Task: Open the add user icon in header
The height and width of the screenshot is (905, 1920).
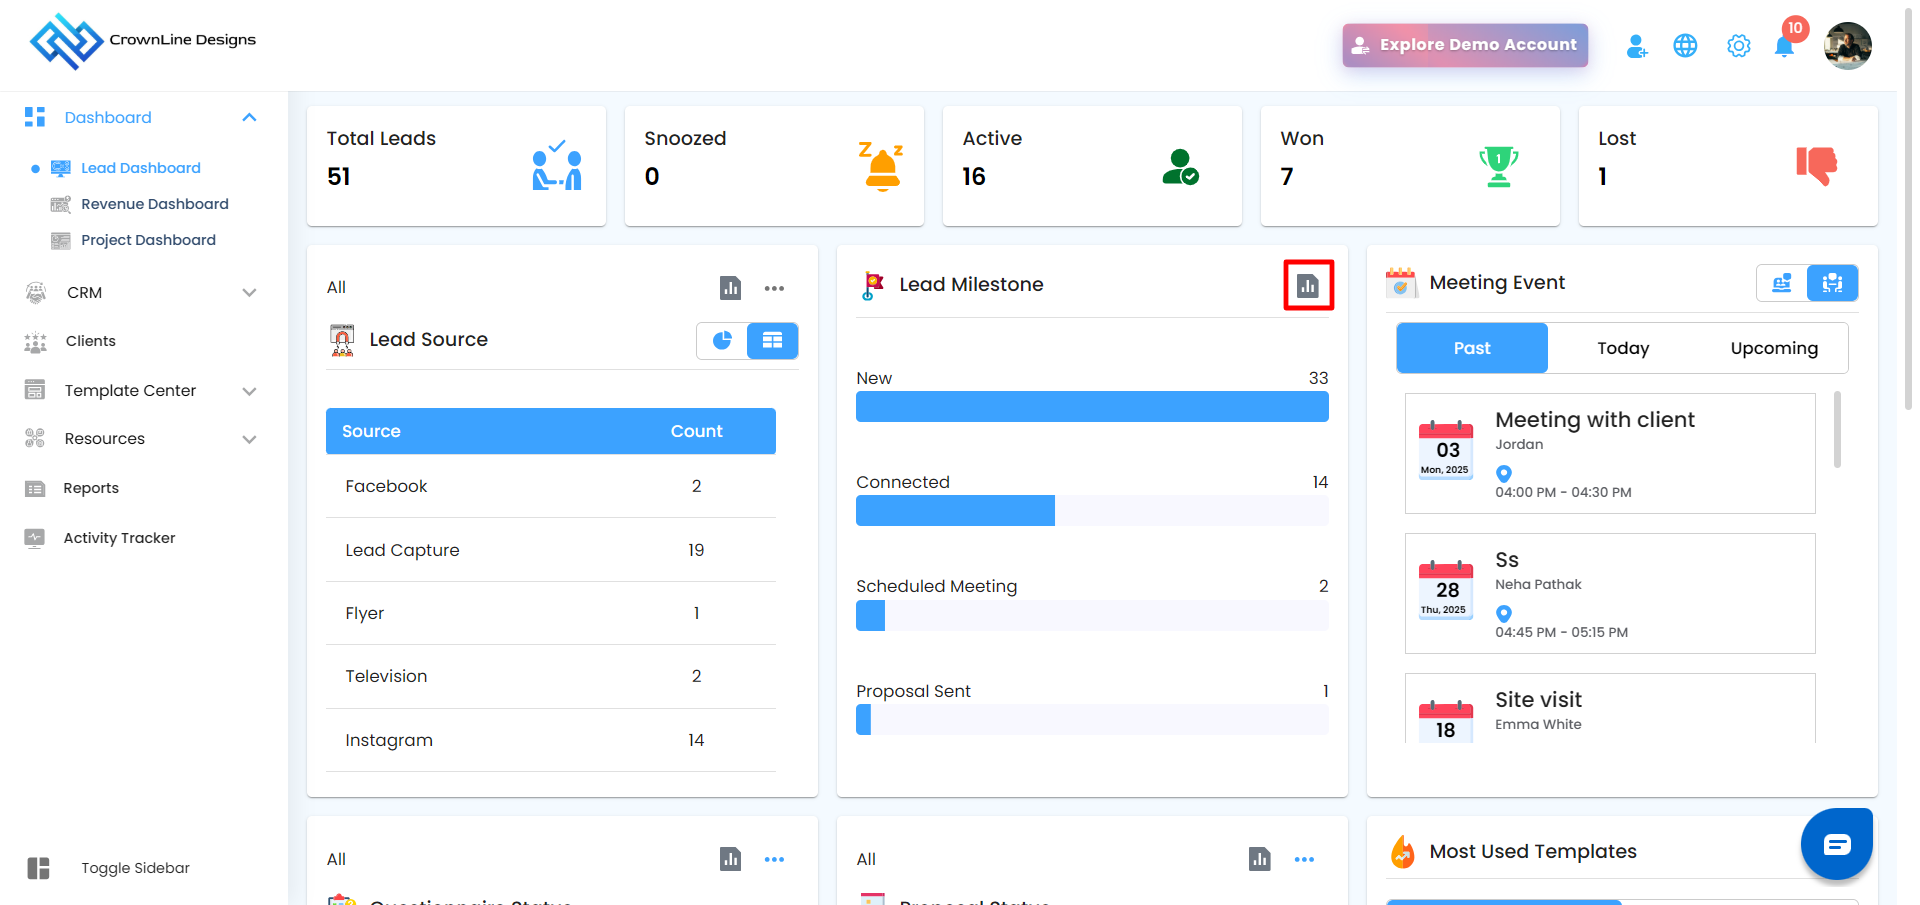Action: (1636, 46)
